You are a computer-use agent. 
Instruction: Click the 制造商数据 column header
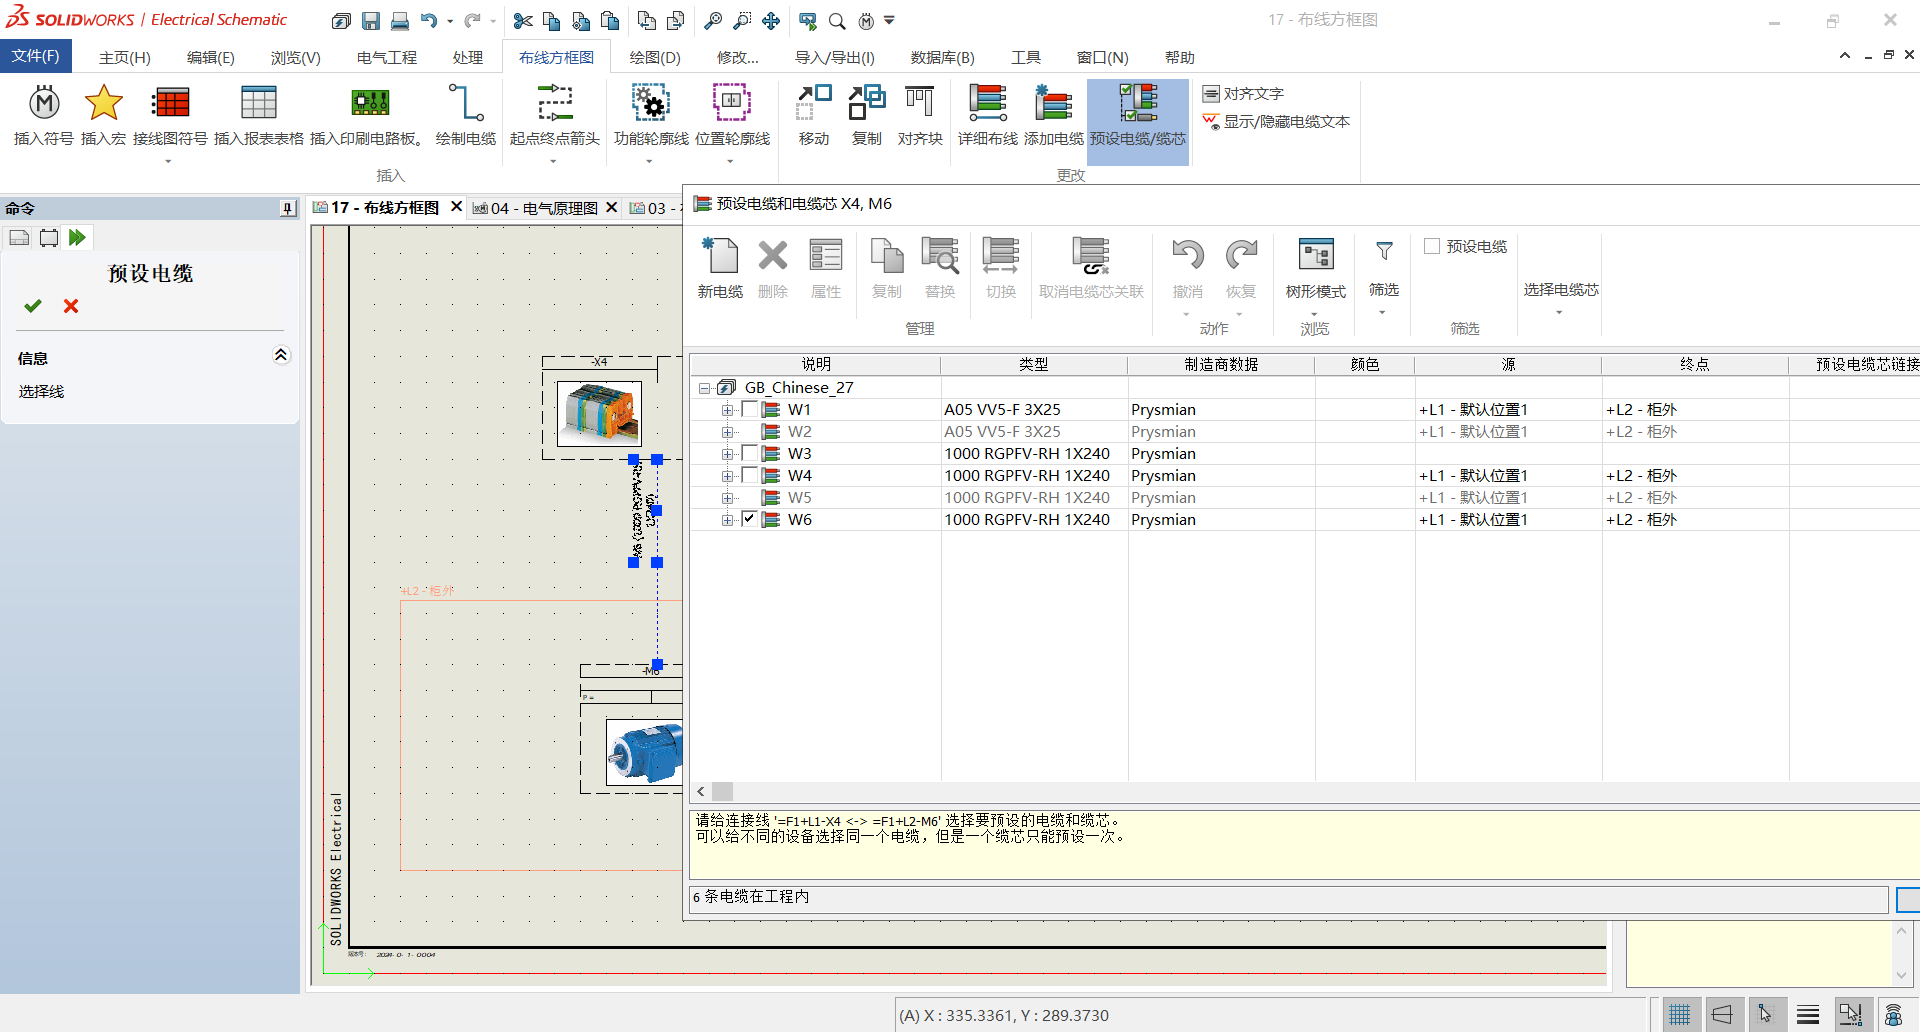pos(1221,365)
